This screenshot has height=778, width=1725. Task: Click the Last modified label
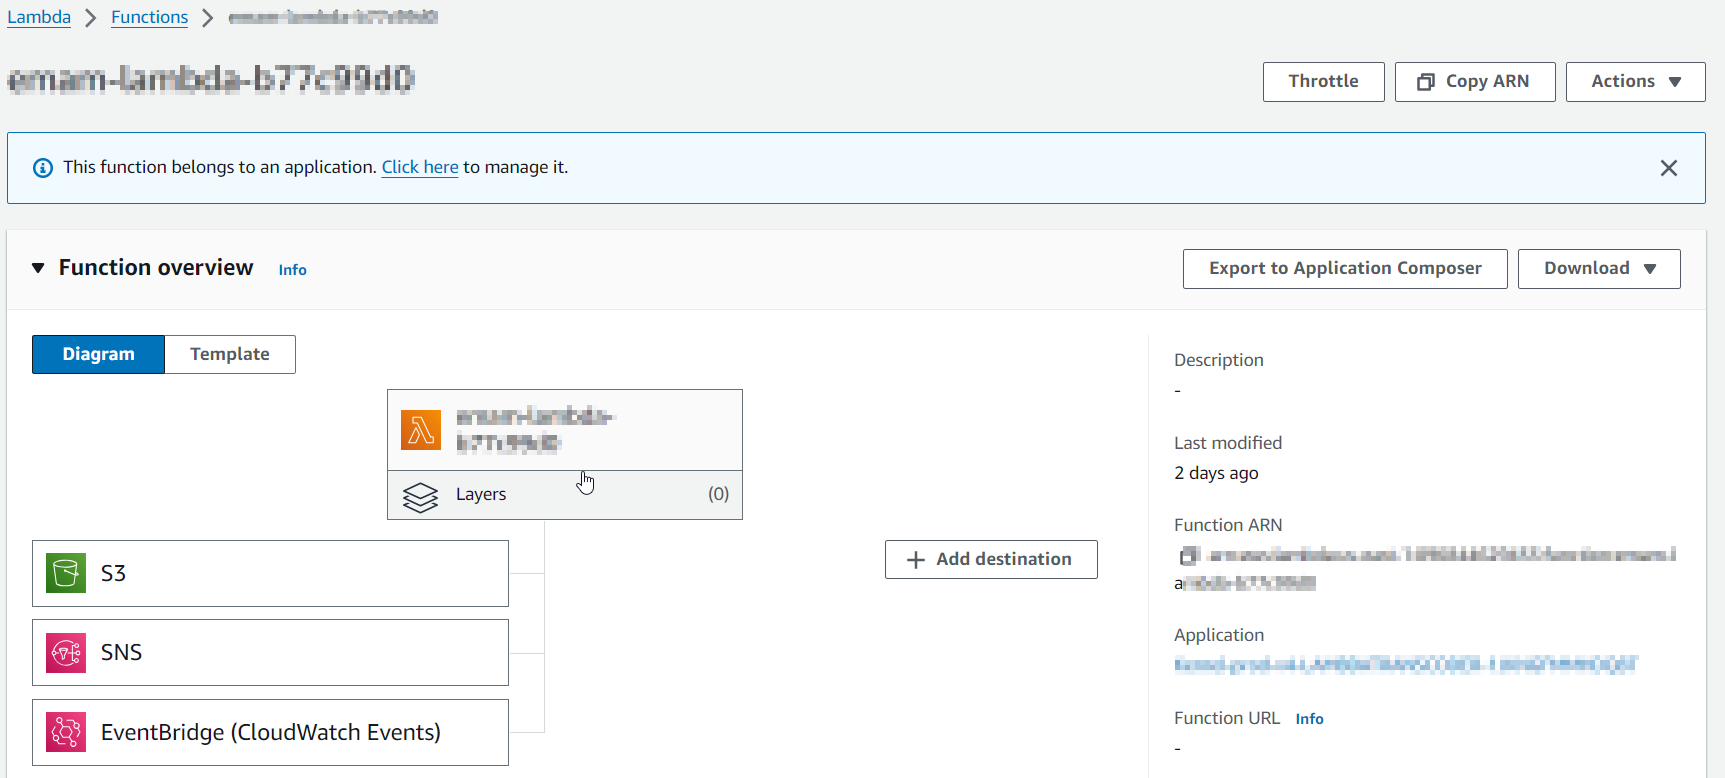(1228, 443)
